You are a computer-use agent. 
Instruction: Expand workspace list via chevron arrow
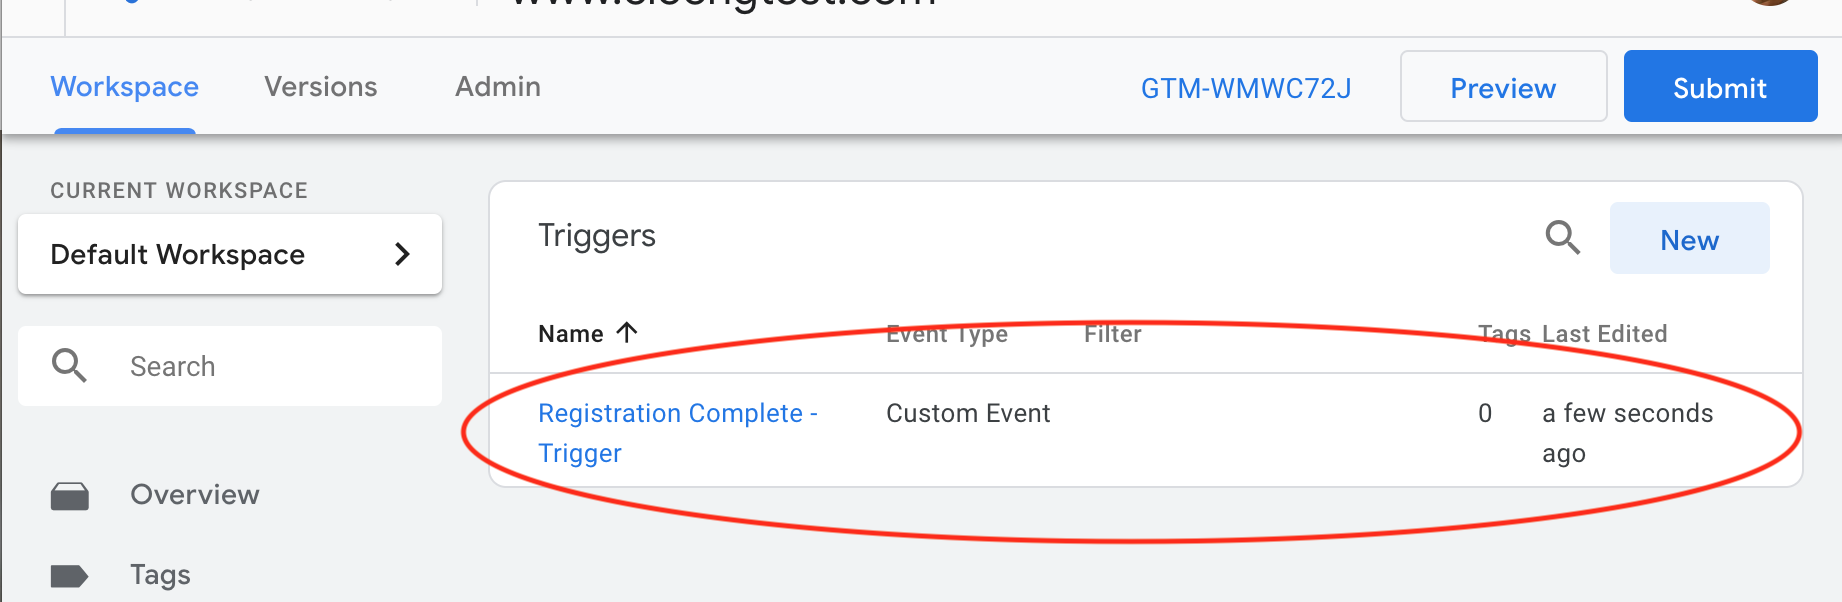point(402,254)
